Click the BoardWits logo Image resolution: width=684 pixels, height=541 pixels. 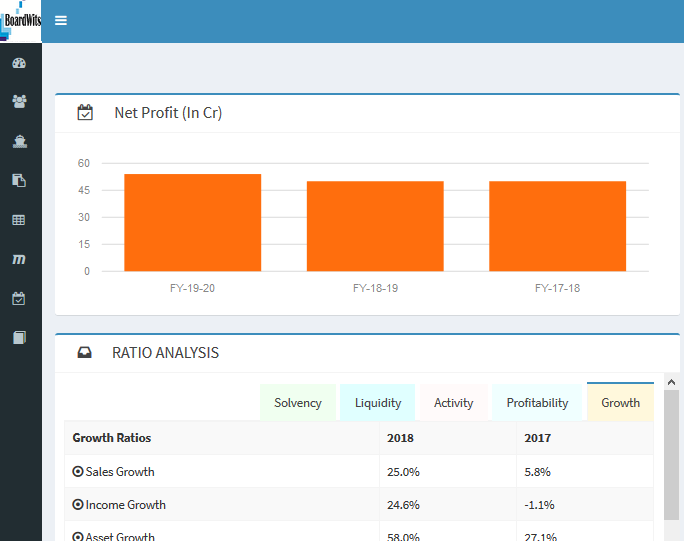point(21,21)
